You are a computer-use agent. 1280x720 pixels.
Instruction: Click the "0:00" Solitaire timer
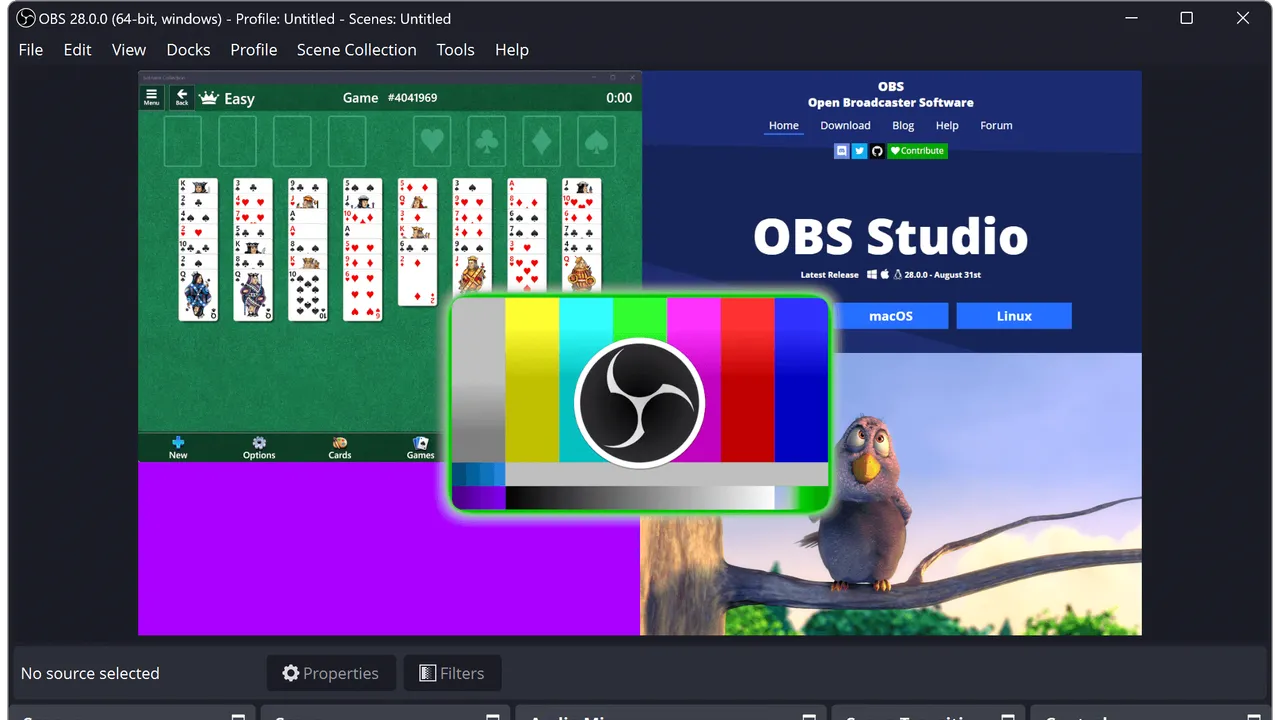pyautogui.click(x=619, y=98)
